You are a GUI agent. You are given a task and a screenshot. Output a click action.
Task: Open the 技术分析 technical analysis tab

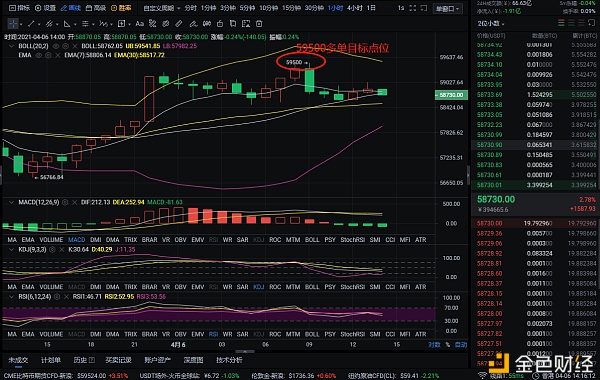click(229, 360)
